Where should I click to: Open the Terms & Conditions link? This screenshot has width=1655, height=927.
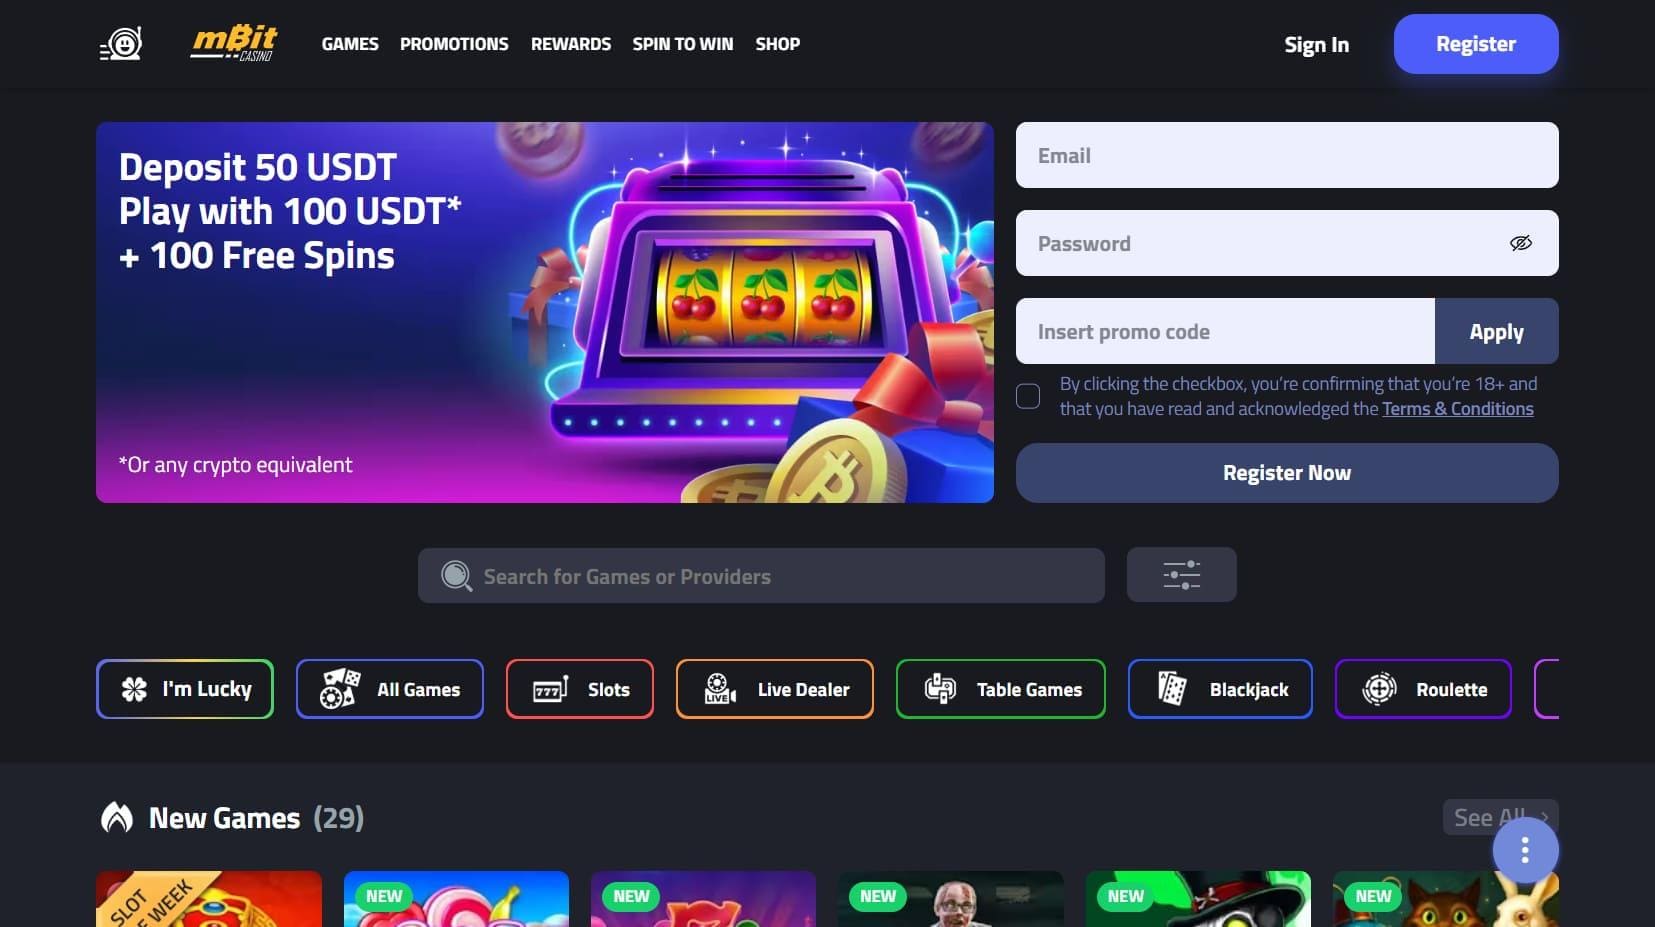tap(1457, 409)
